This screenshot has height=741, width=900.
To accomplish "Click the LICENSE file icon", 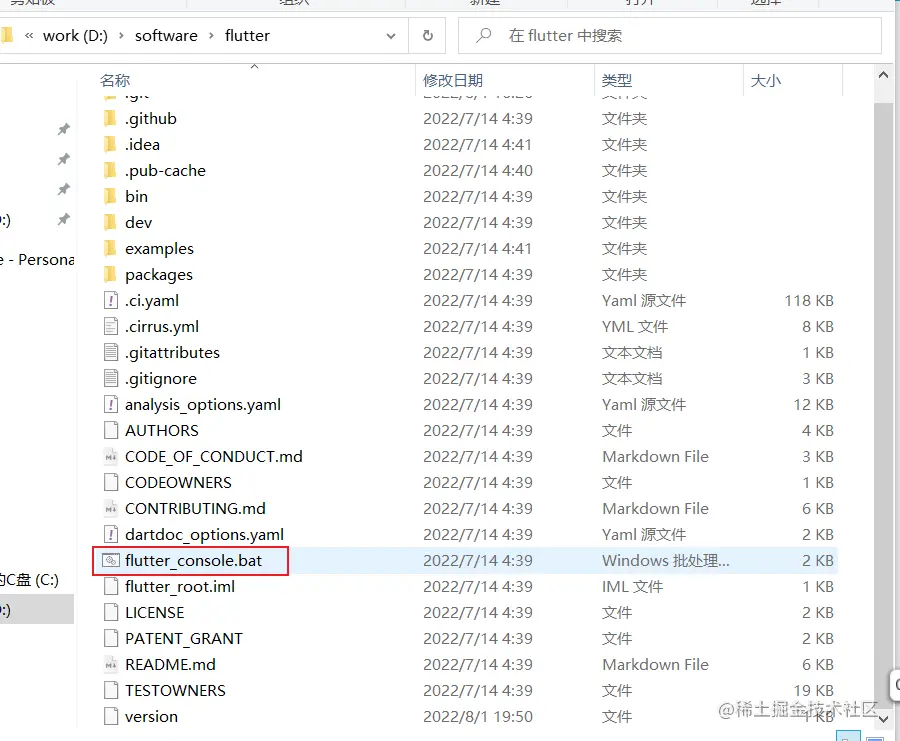I will (x=111, y=612).
